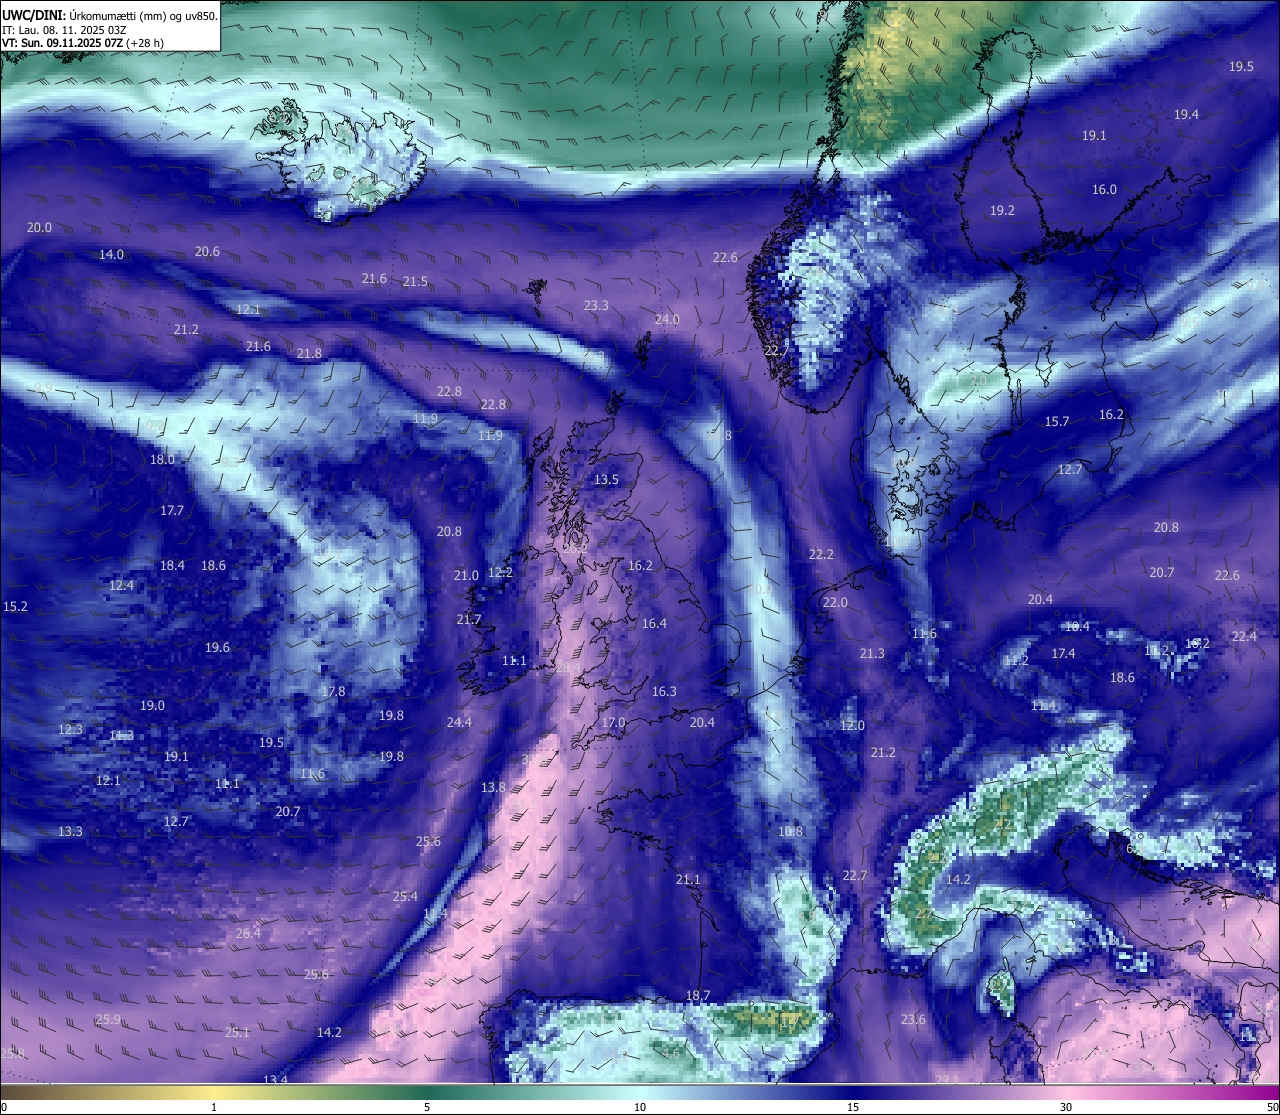Pick the 14.0 value label
The height and width of the screenshot is (1115, 1280).
111,255
